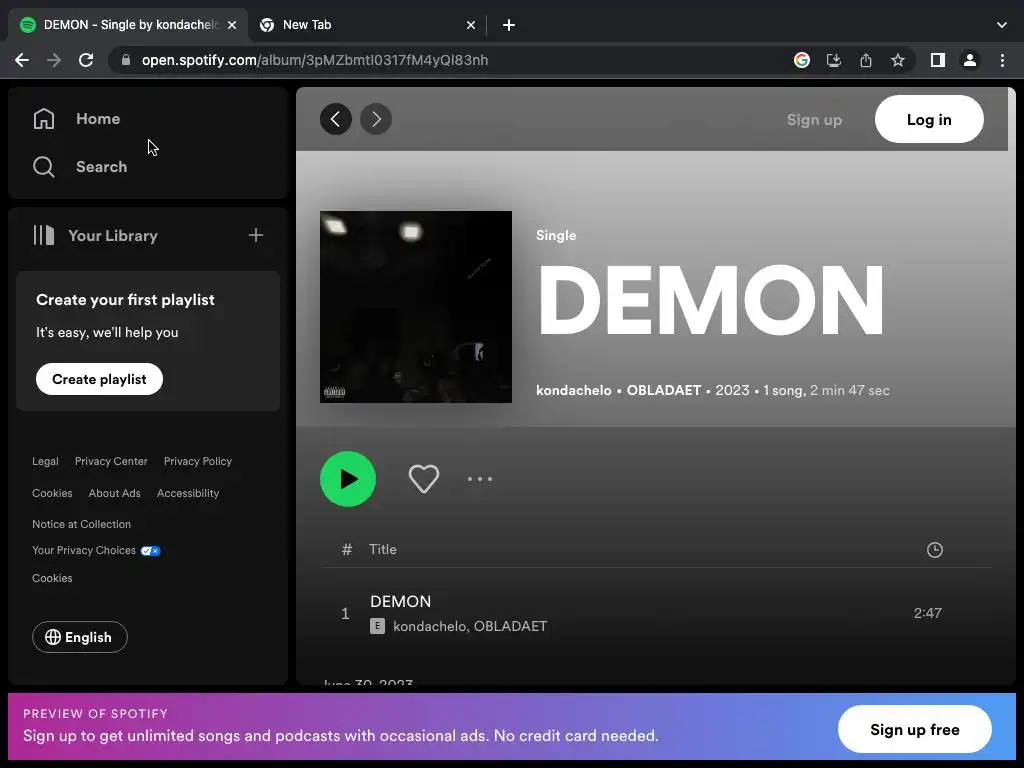Screen dimensions: 1024x768
Task: Click Sign up in the header
Action: pos(814,120)
